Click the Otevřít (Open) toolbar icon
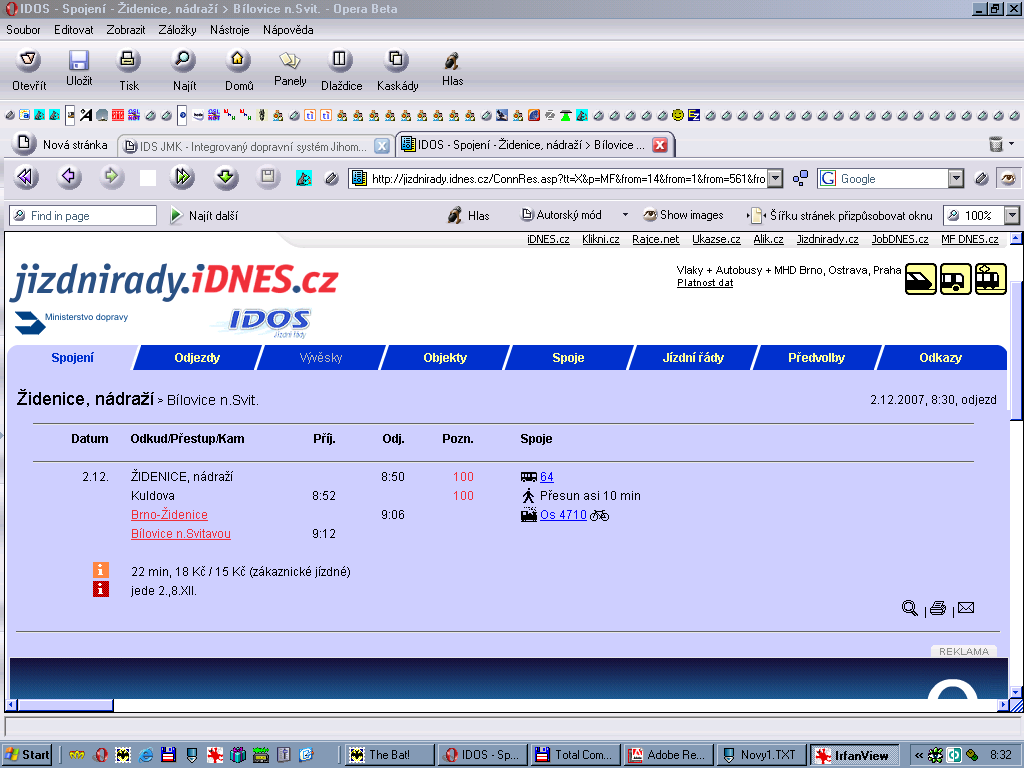 coord(29,61)
